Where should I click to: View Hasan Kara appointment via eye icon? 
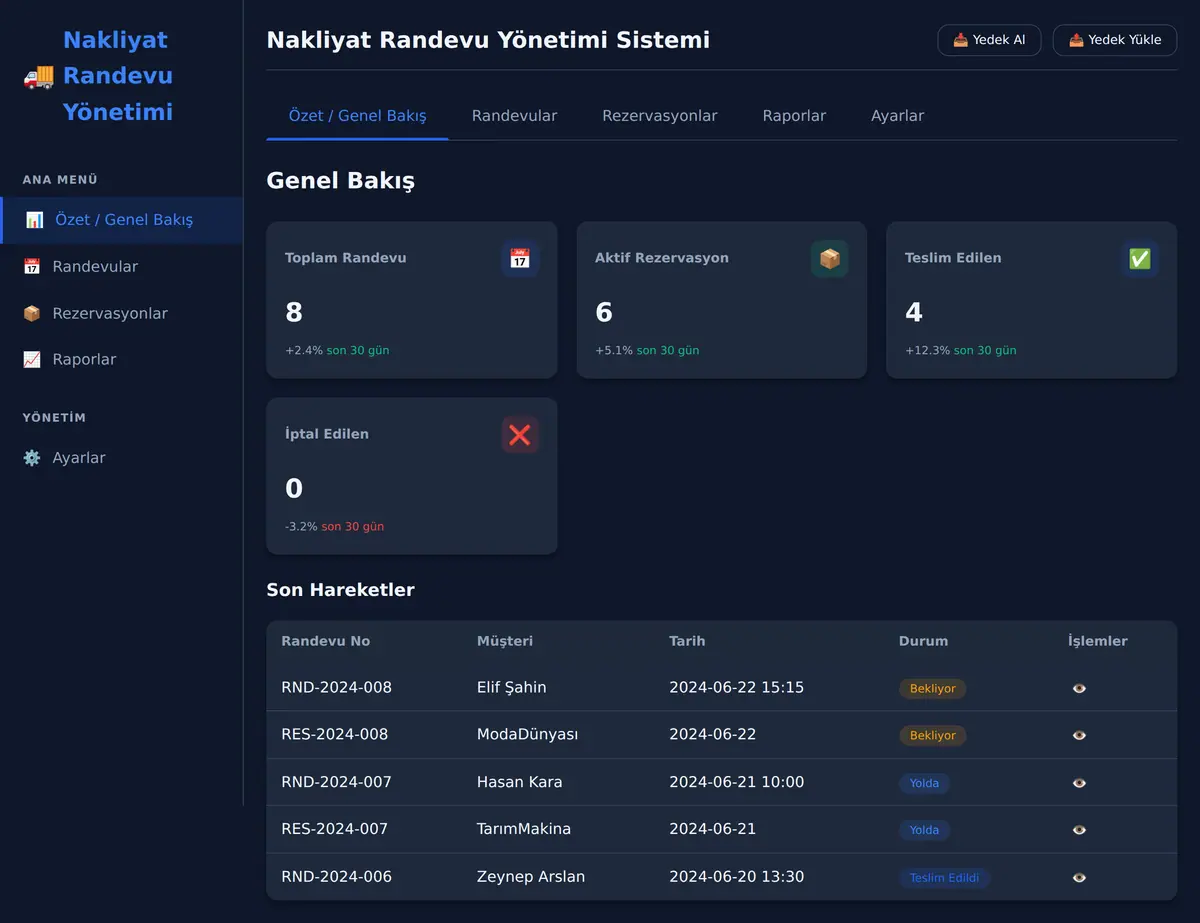coord(1079,783)
